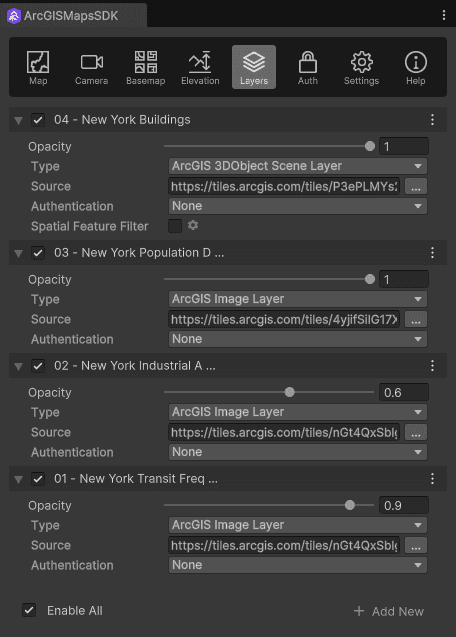Open Spatial Feature Filter gear settings
456x637 pixels.
(x=193, y=225)
